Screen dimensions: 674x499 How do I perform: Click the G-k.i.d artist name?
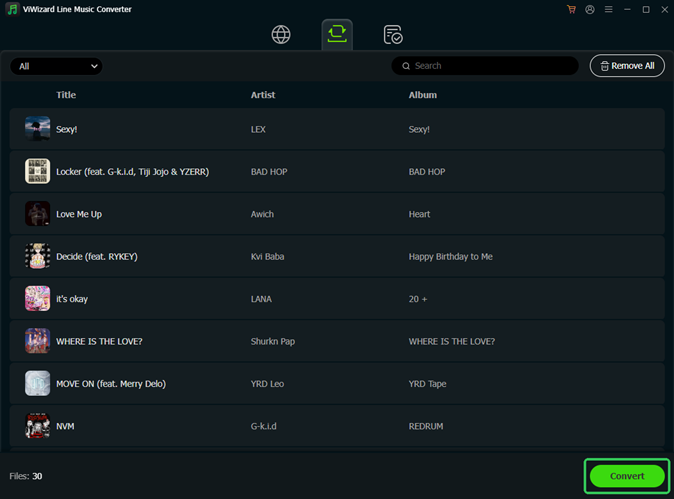click(x=263, y=426)
